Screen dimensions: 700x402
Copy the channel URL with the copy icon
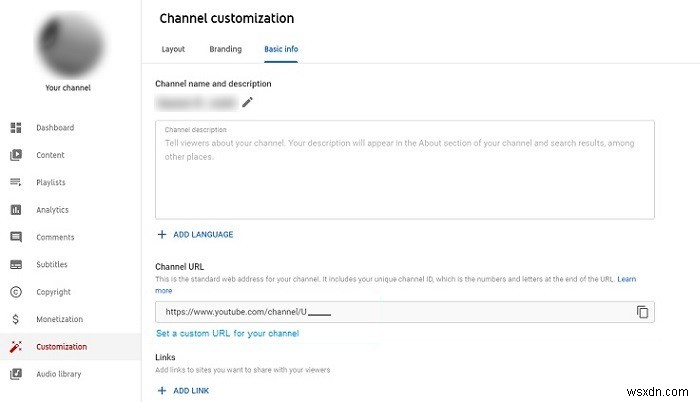642,312
